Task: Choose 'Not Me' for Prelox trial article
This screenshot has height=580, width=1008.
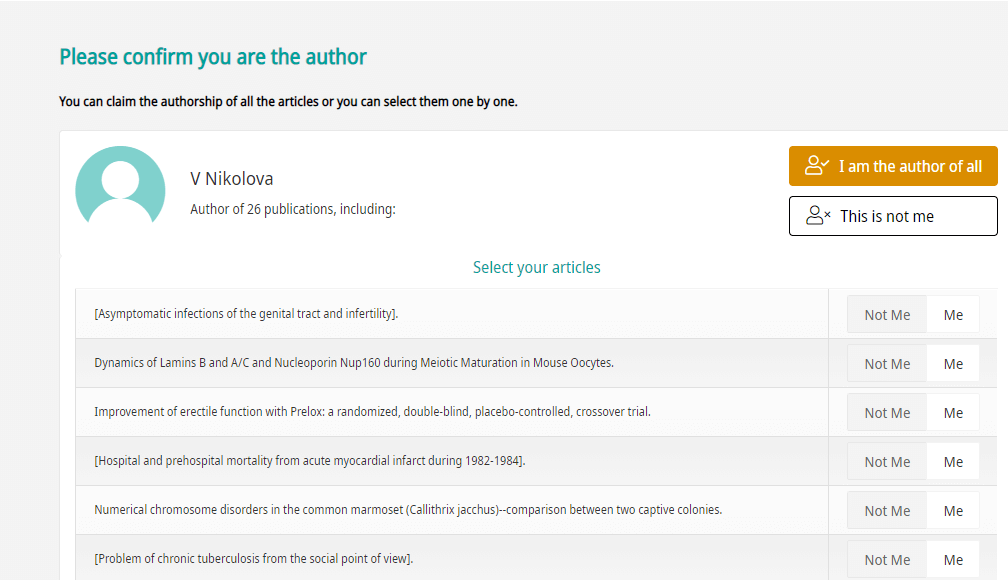Action: point(887,412)
